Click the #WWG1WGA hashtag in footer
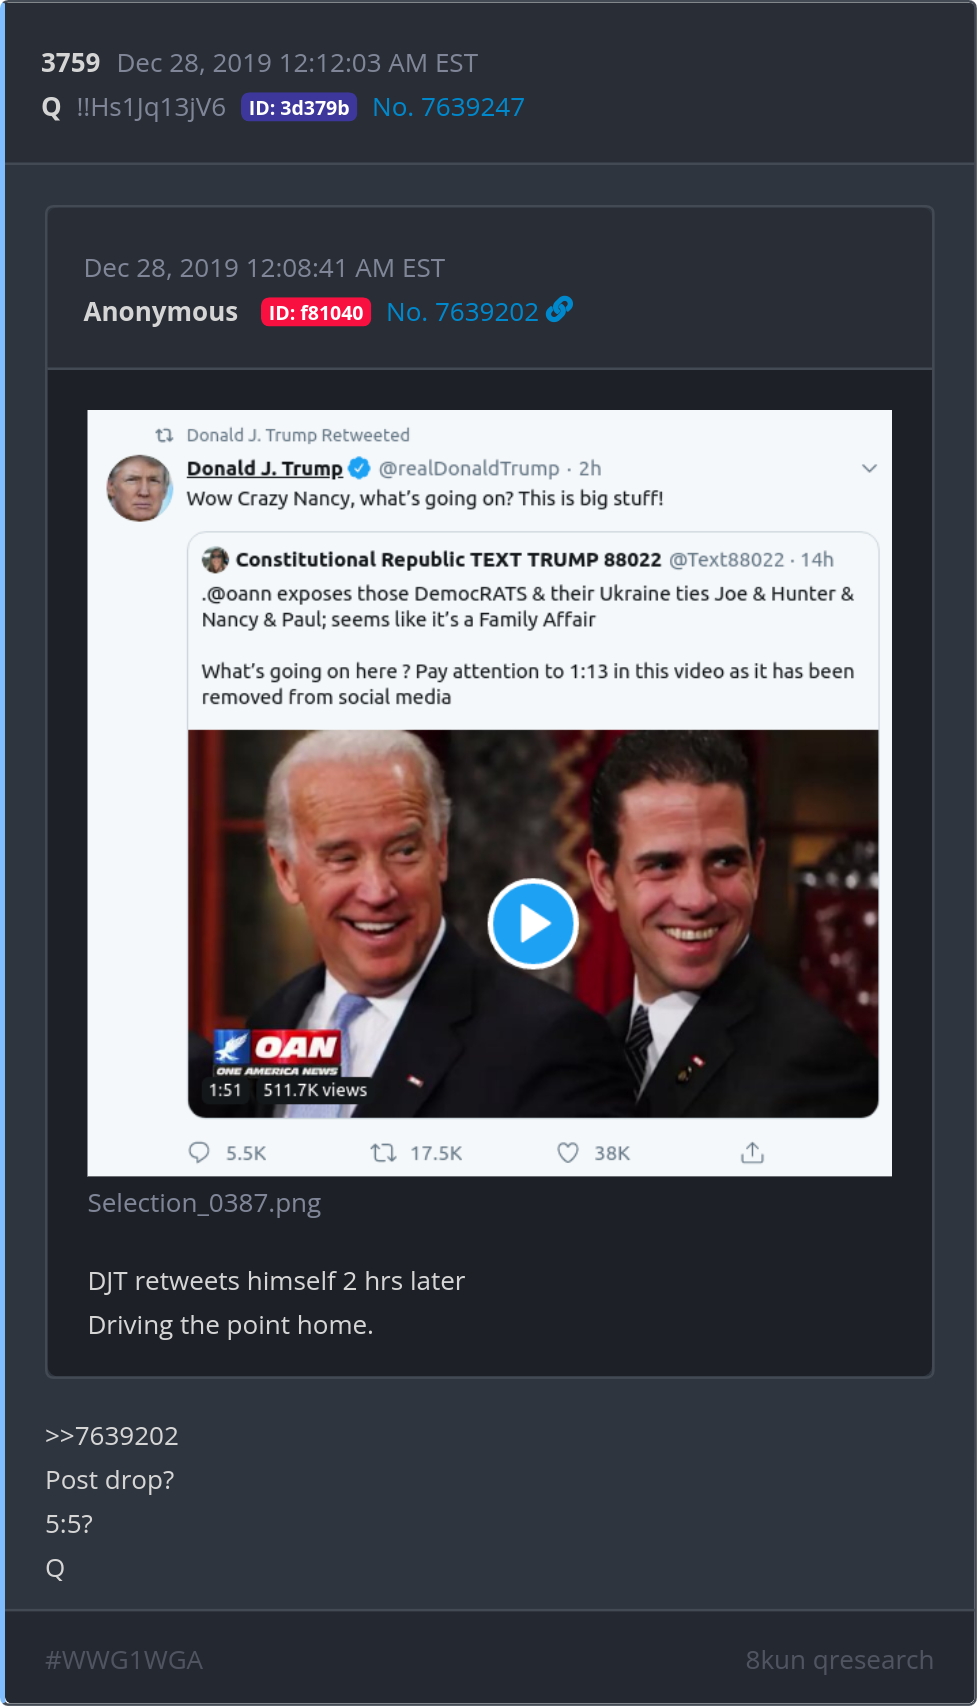978x1706 pixels. tap(124, 1660)
